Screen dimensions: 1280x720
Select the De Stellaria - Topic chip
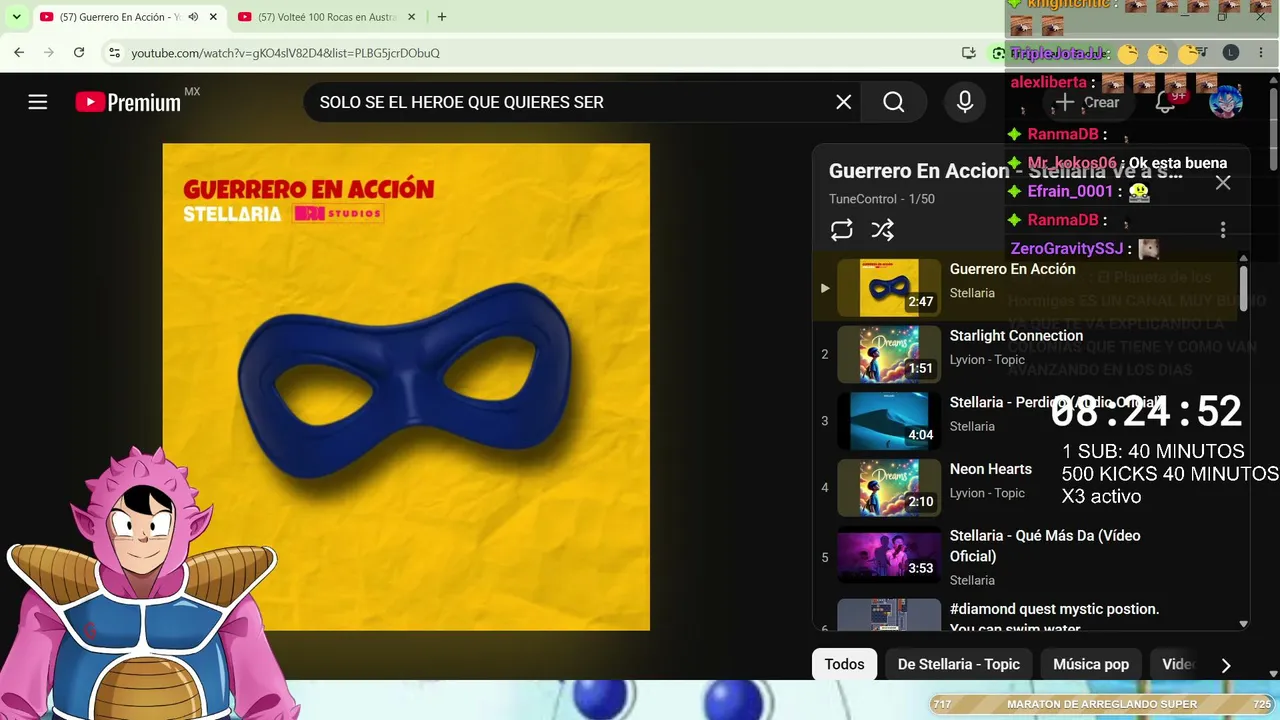959,664
